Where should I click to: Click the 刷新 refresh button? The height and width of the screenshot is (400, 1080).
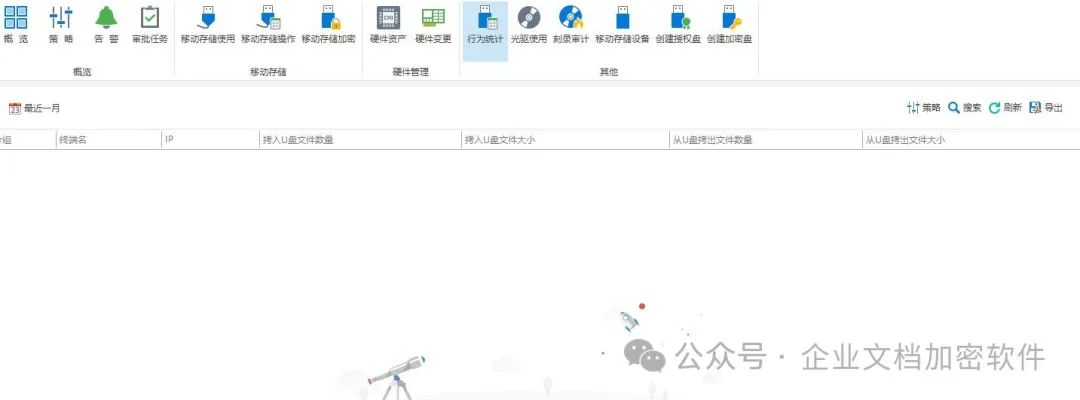1005,107
